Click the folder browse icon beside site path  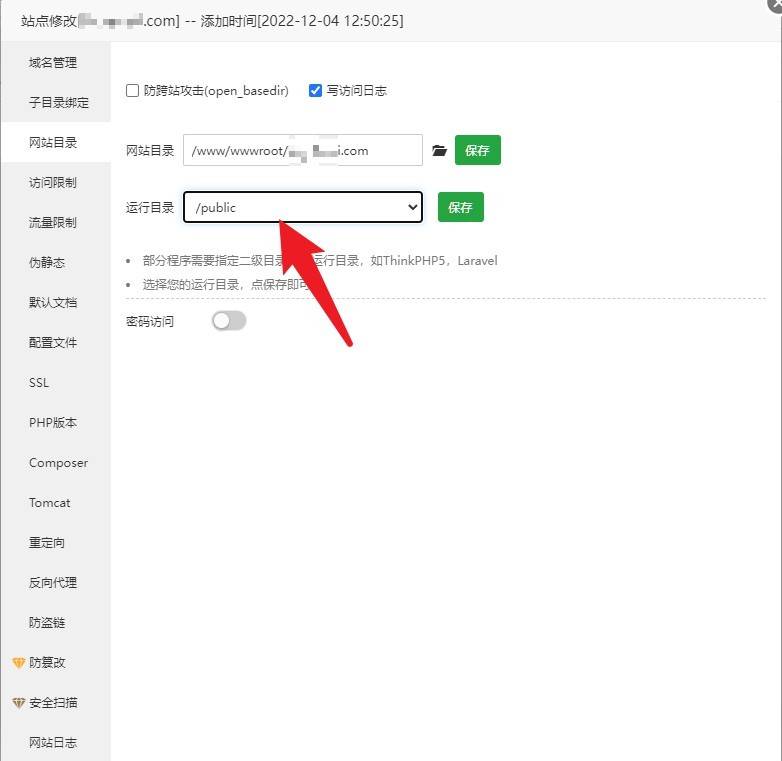click(x=439, y=151)
